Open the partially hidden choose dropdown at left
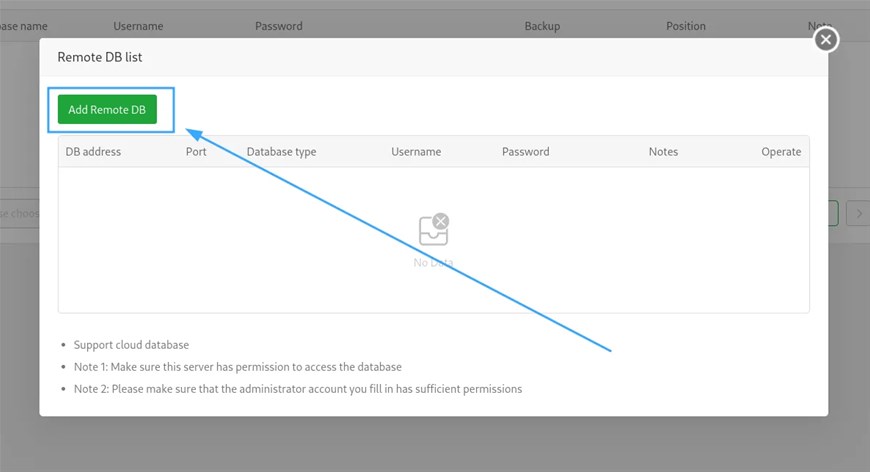Viewport: 870px width, 472px height. point(19,214)
